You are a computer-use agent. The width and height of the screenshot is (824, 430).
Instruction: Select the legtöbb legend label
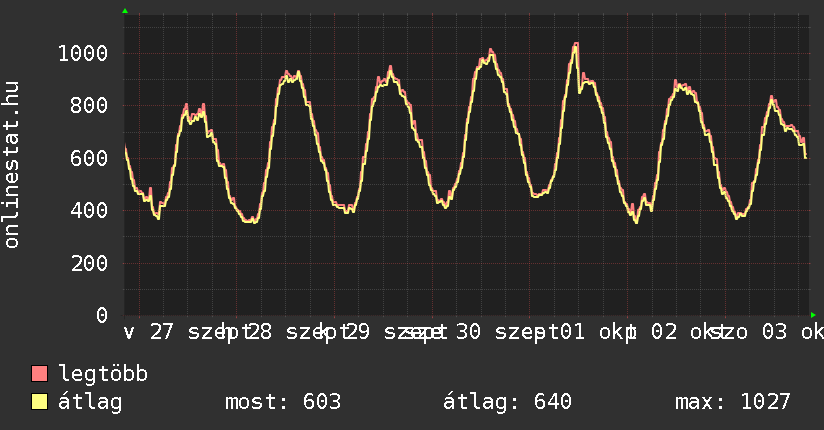[x=103, y=374]
